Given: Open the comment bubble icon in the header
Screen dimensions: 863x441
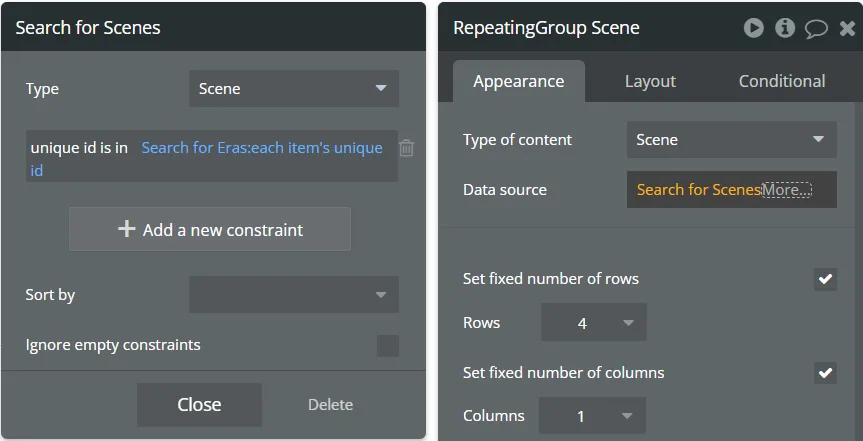Looking at the screenshot, I should tap(816, 29).
